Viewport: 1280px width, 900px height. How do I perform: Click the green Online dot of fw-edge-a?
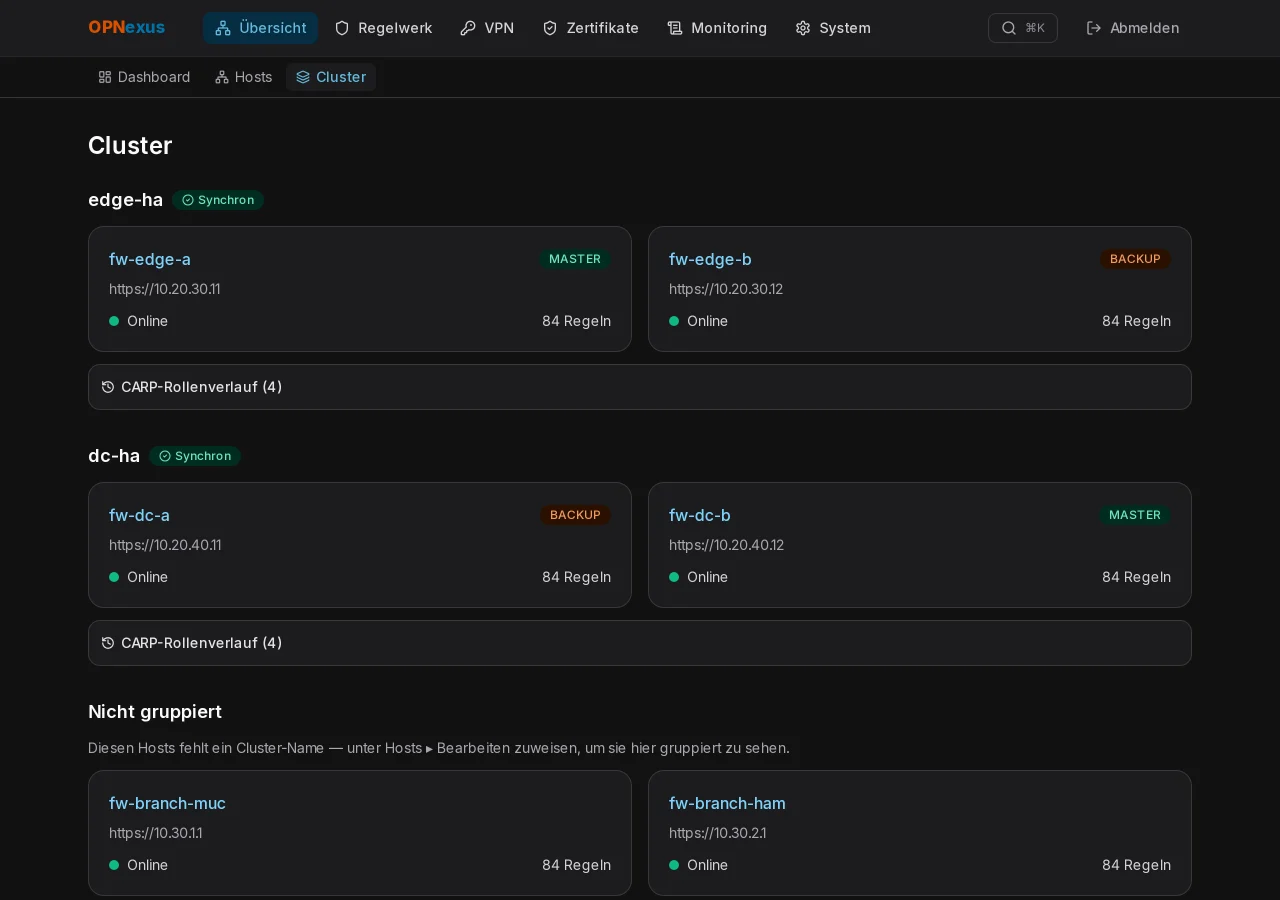point(114,321)
